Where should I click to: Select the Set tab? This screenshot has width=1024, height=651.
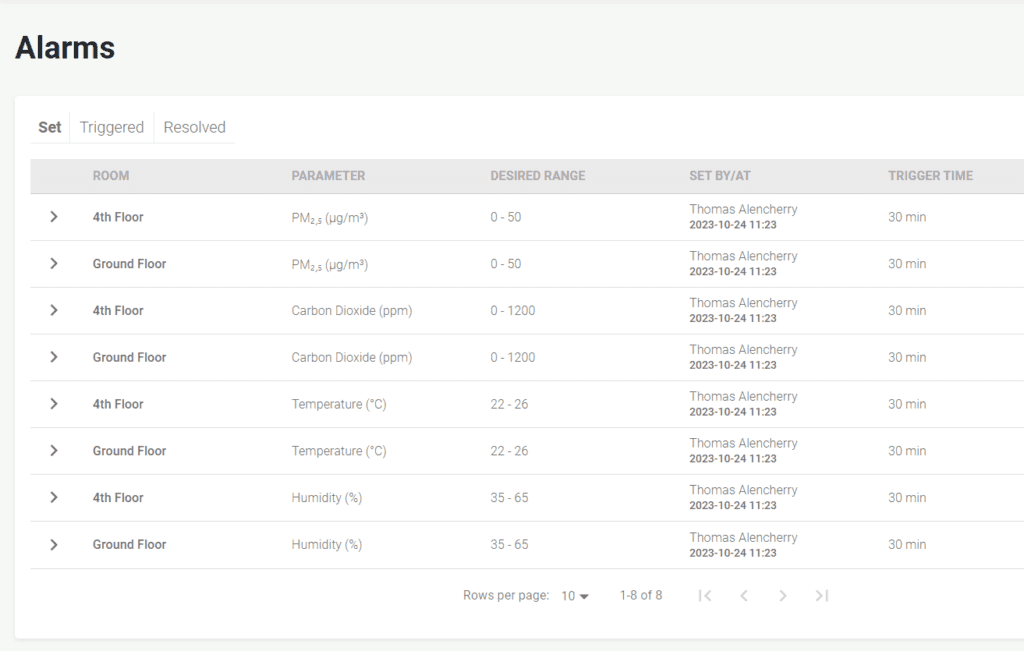click(50, 127)
